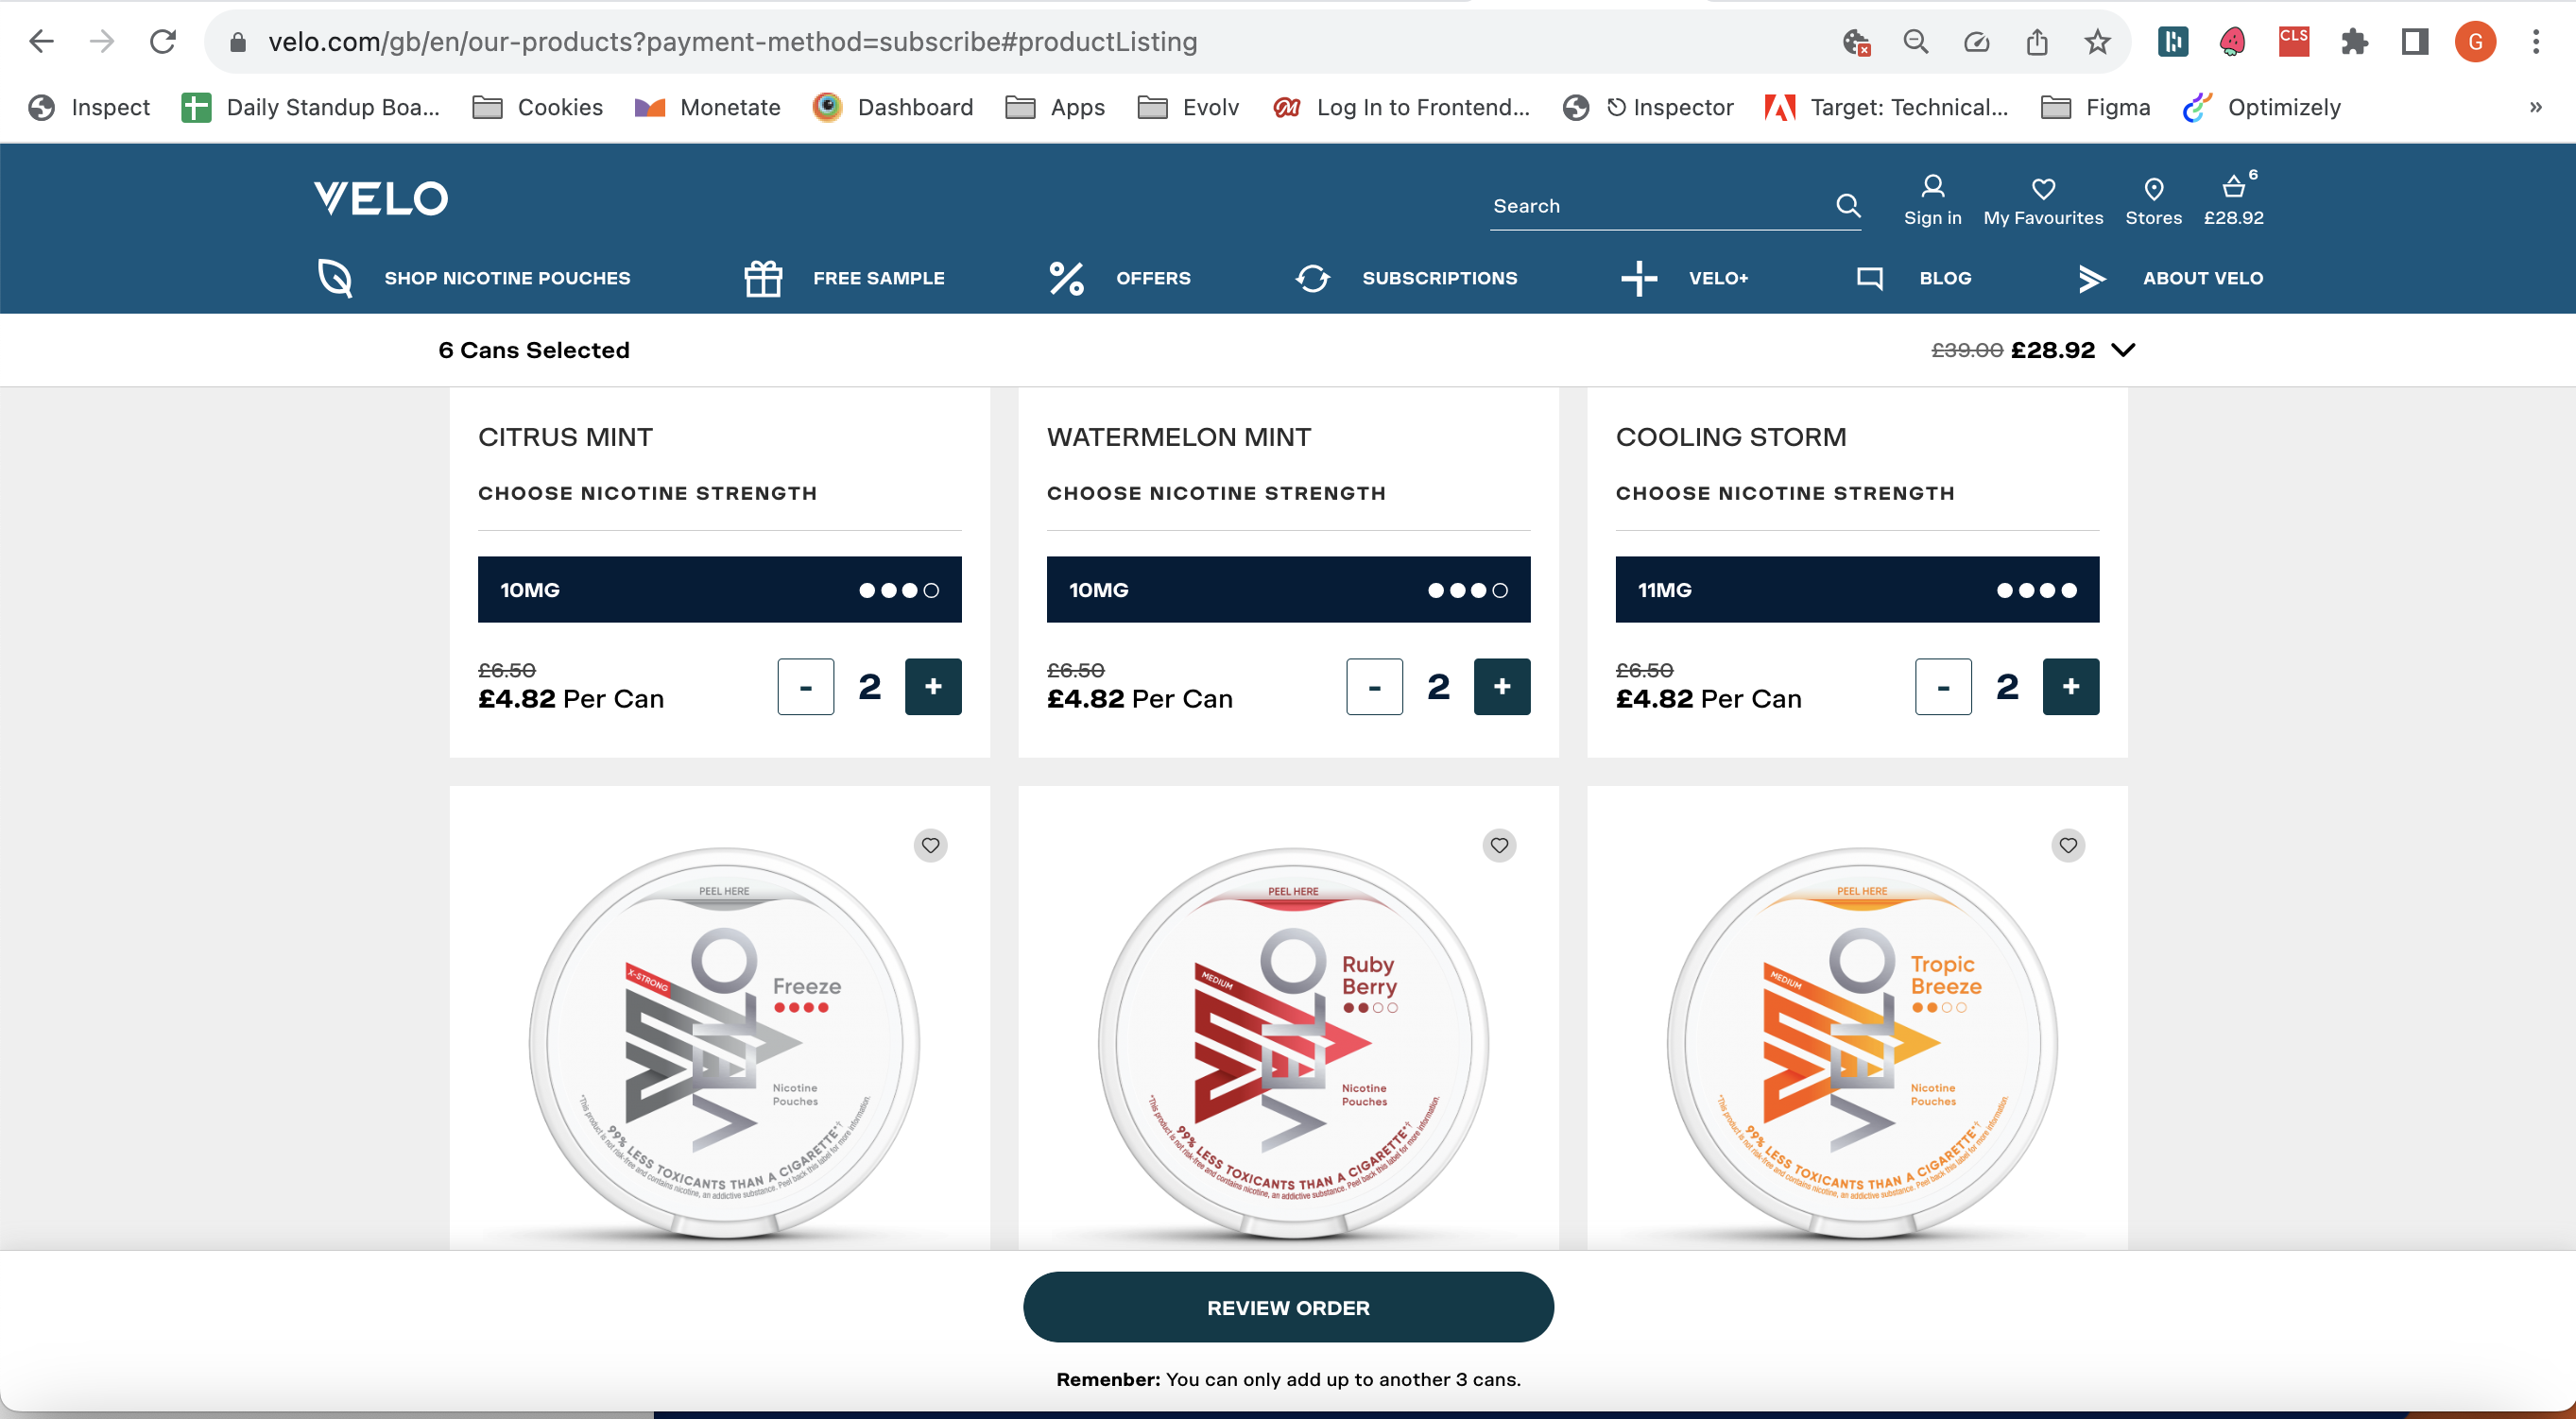
Task: Favourite the Freeze can using heart toggle
Action: [930, 846]
